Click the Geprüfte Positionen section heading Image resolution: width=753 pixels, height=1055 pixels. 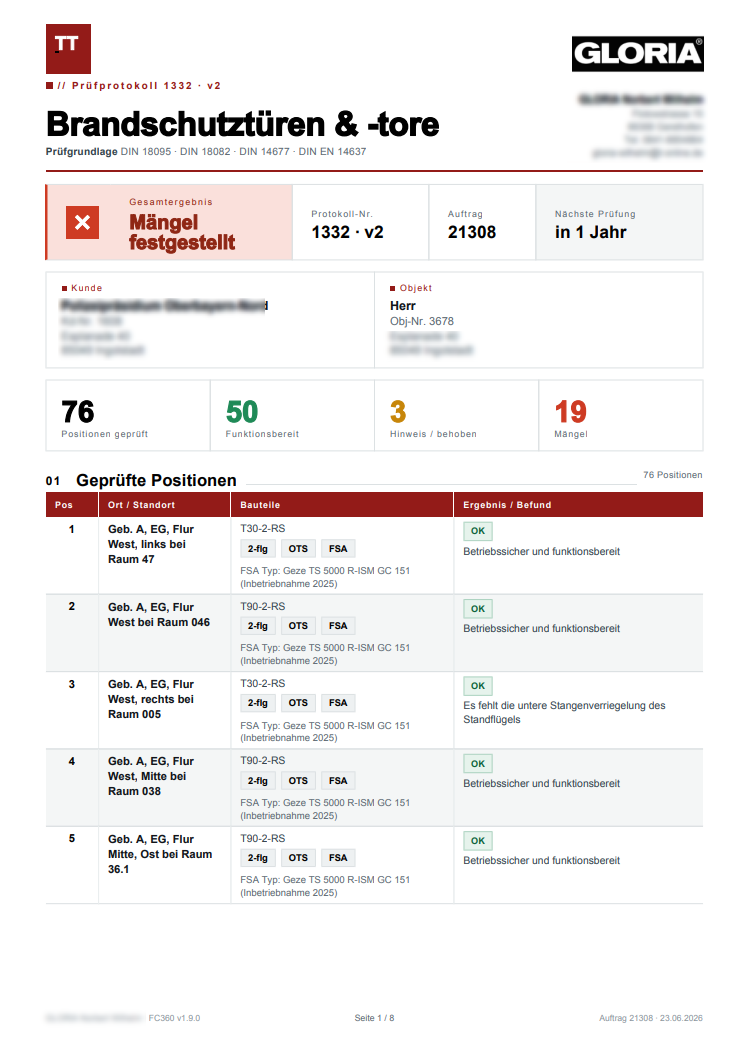coord(156,480)
